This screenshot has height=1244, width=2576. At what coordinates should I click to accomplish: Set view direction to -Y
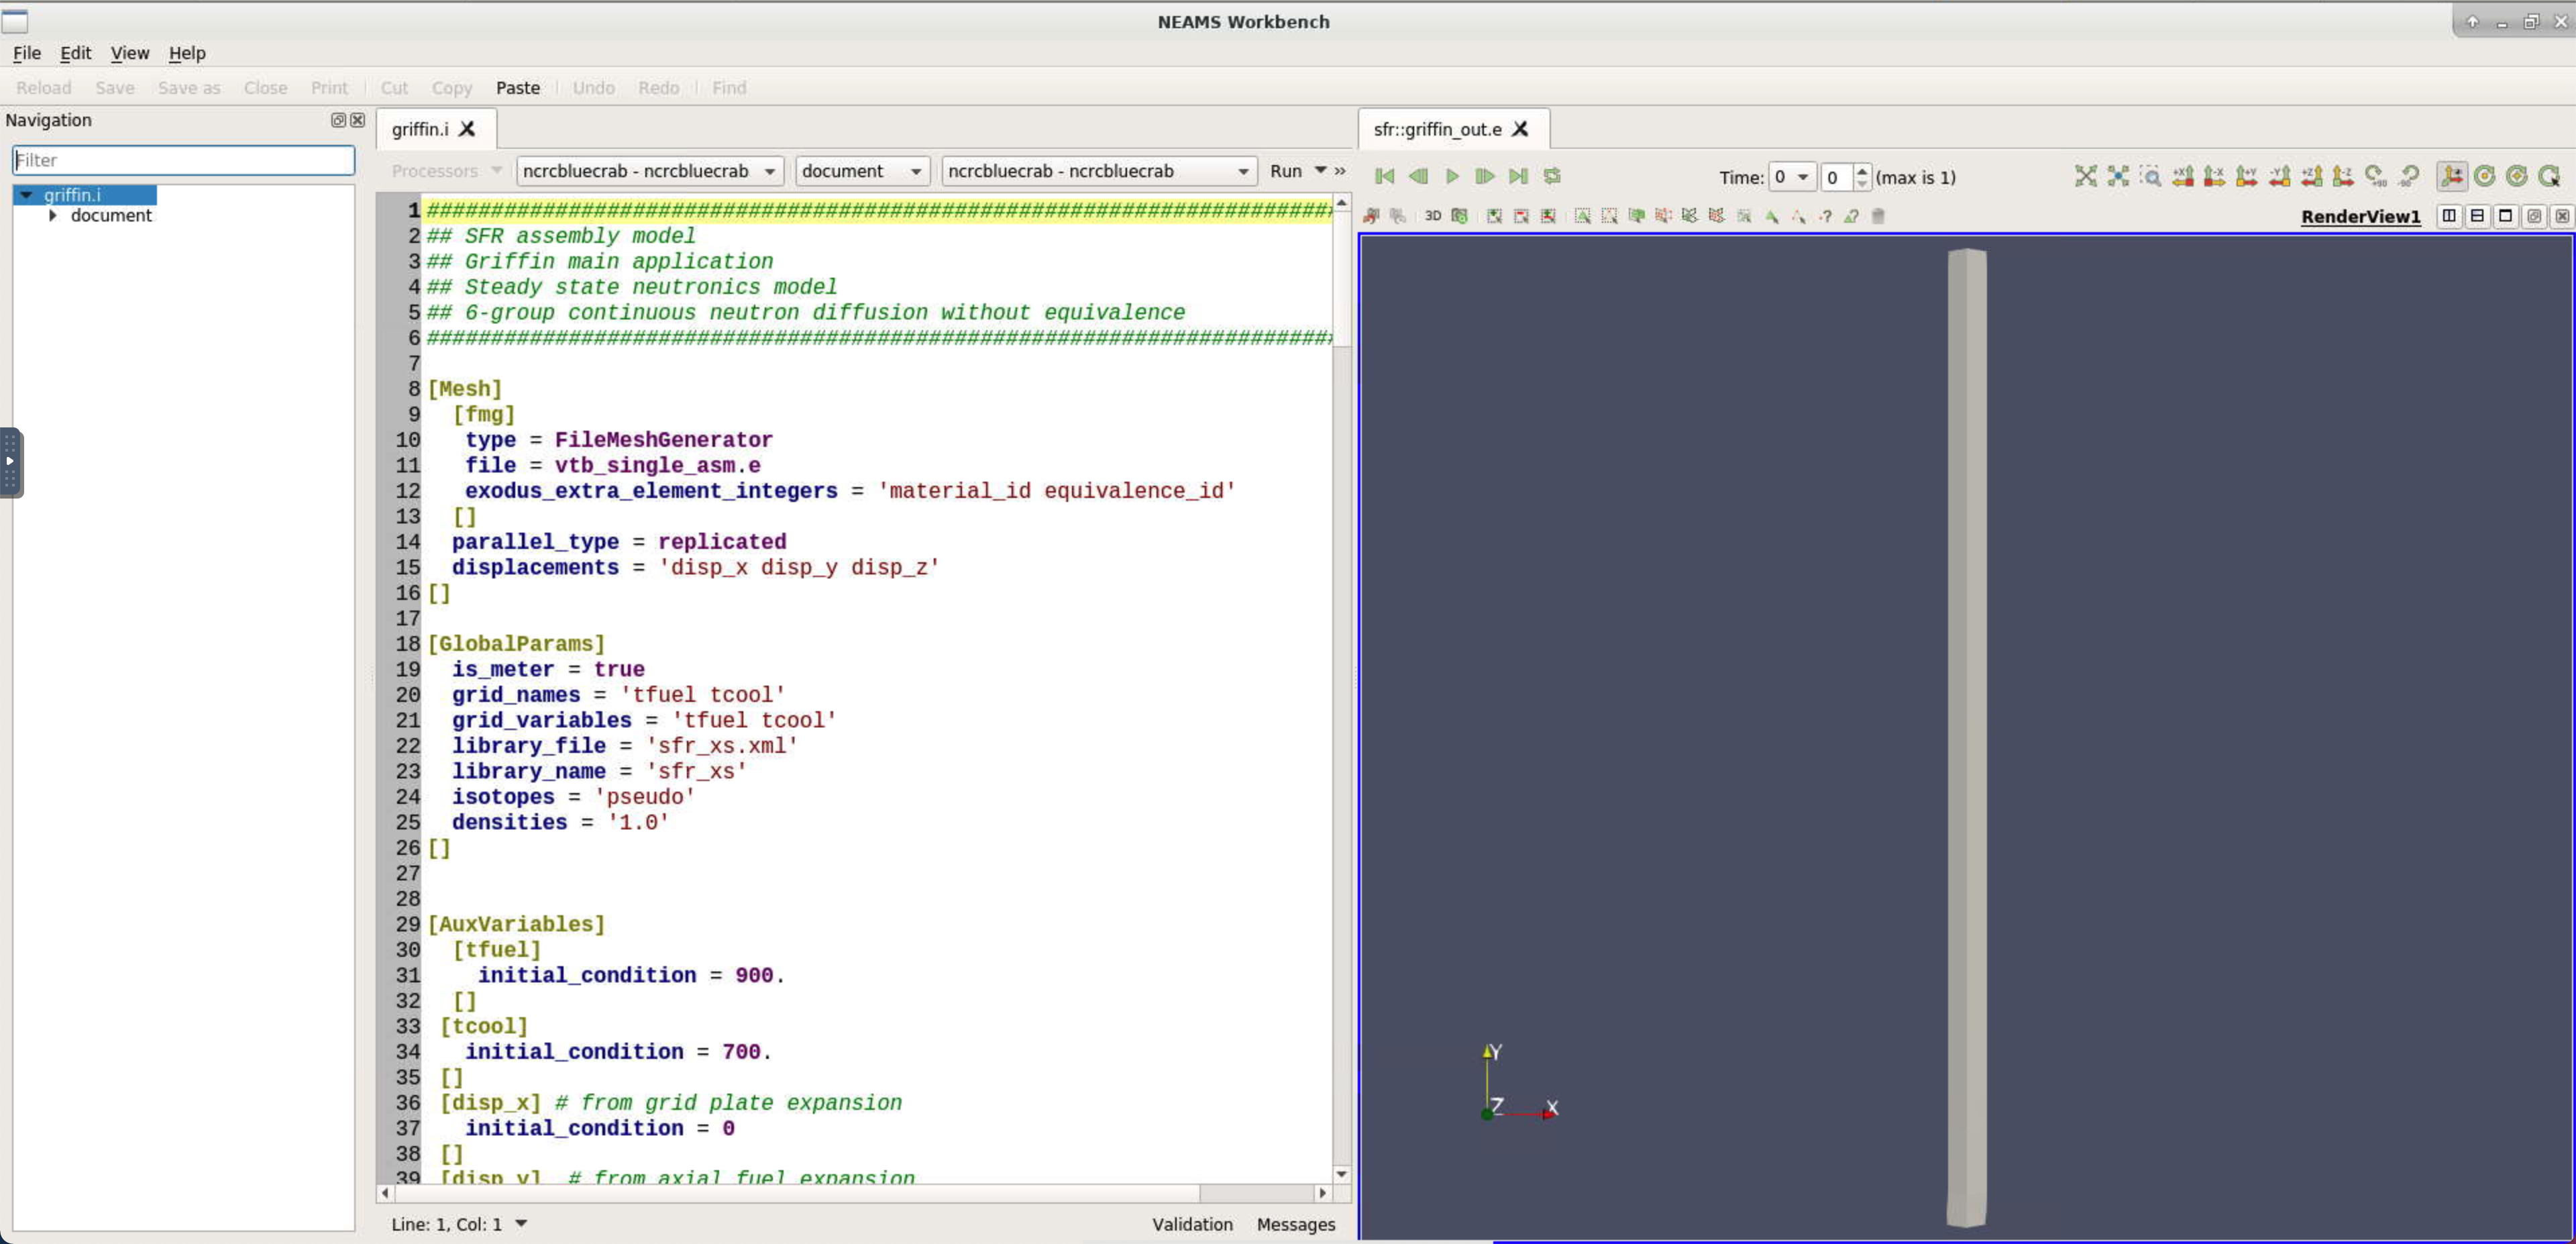click(x=2280, y=176)
